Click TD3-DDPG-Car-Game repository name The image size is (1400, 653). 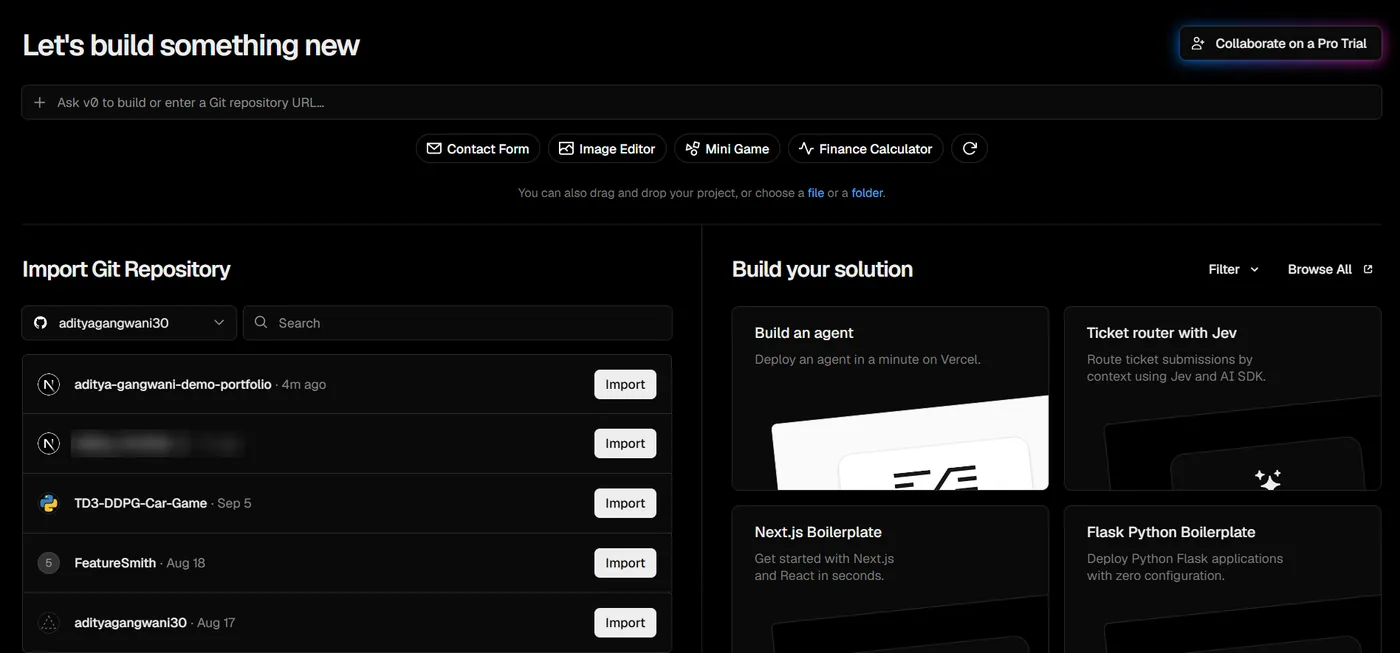point(140,503)
